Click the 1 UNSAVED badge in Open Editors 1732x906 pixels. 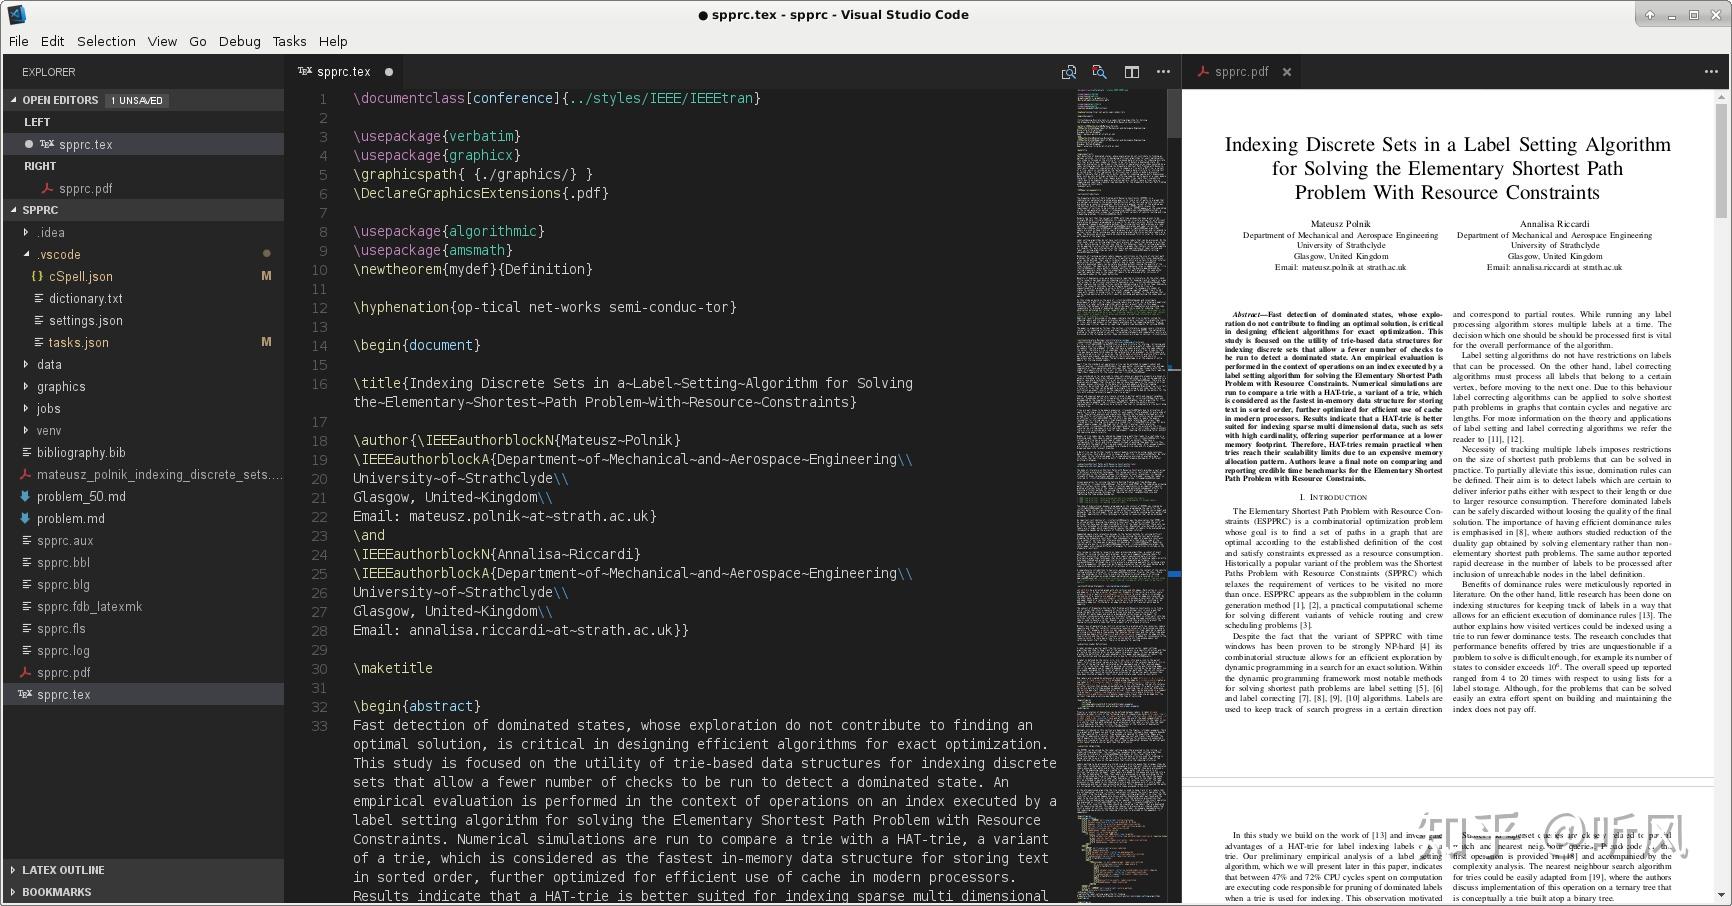click(x=137, y=100)
